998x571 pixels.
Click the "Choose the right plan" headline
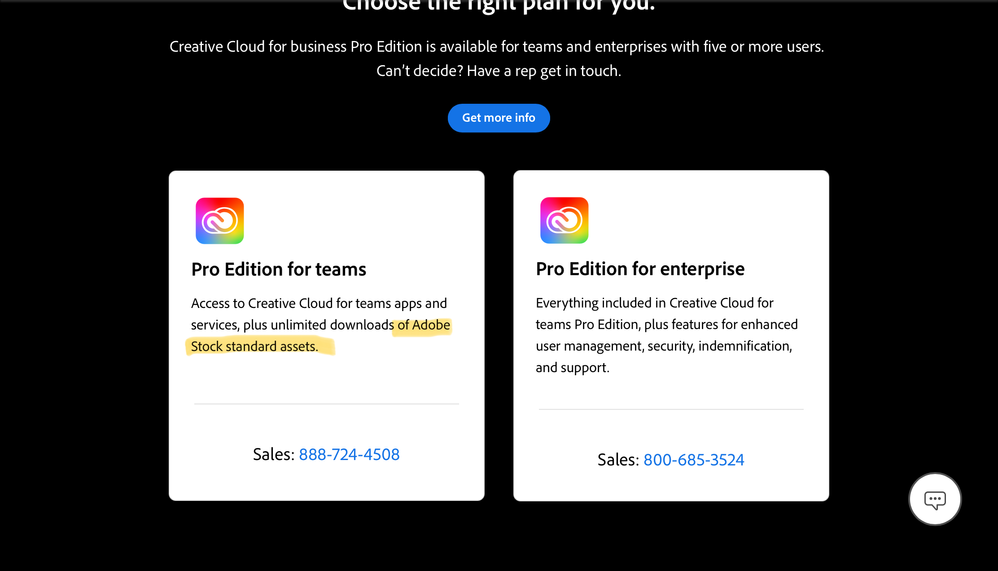pyautogui.click(x=498, y=6)
